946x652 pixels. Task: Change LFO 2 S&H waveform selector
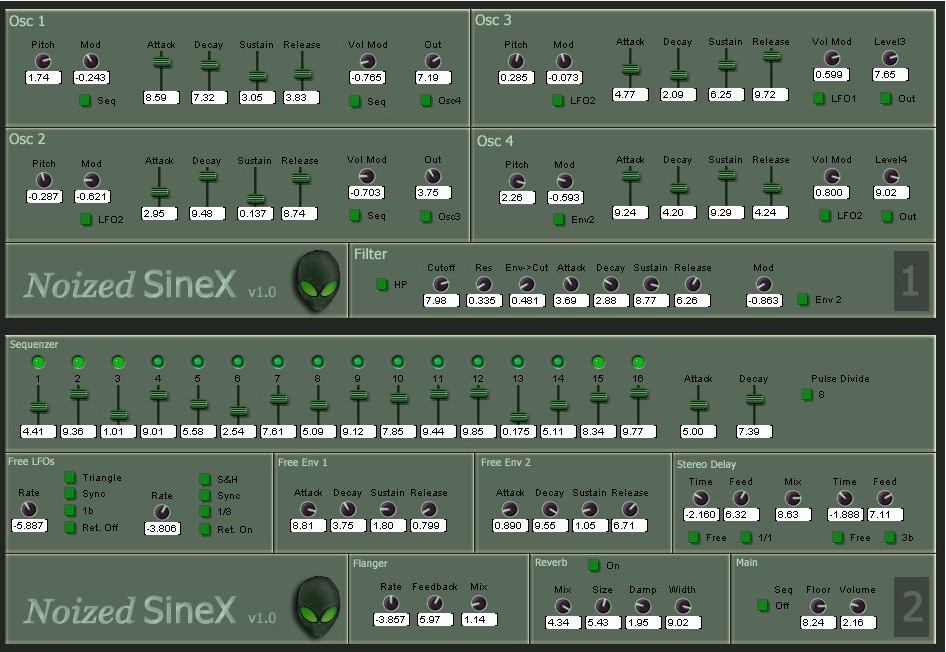pos(205,479)
